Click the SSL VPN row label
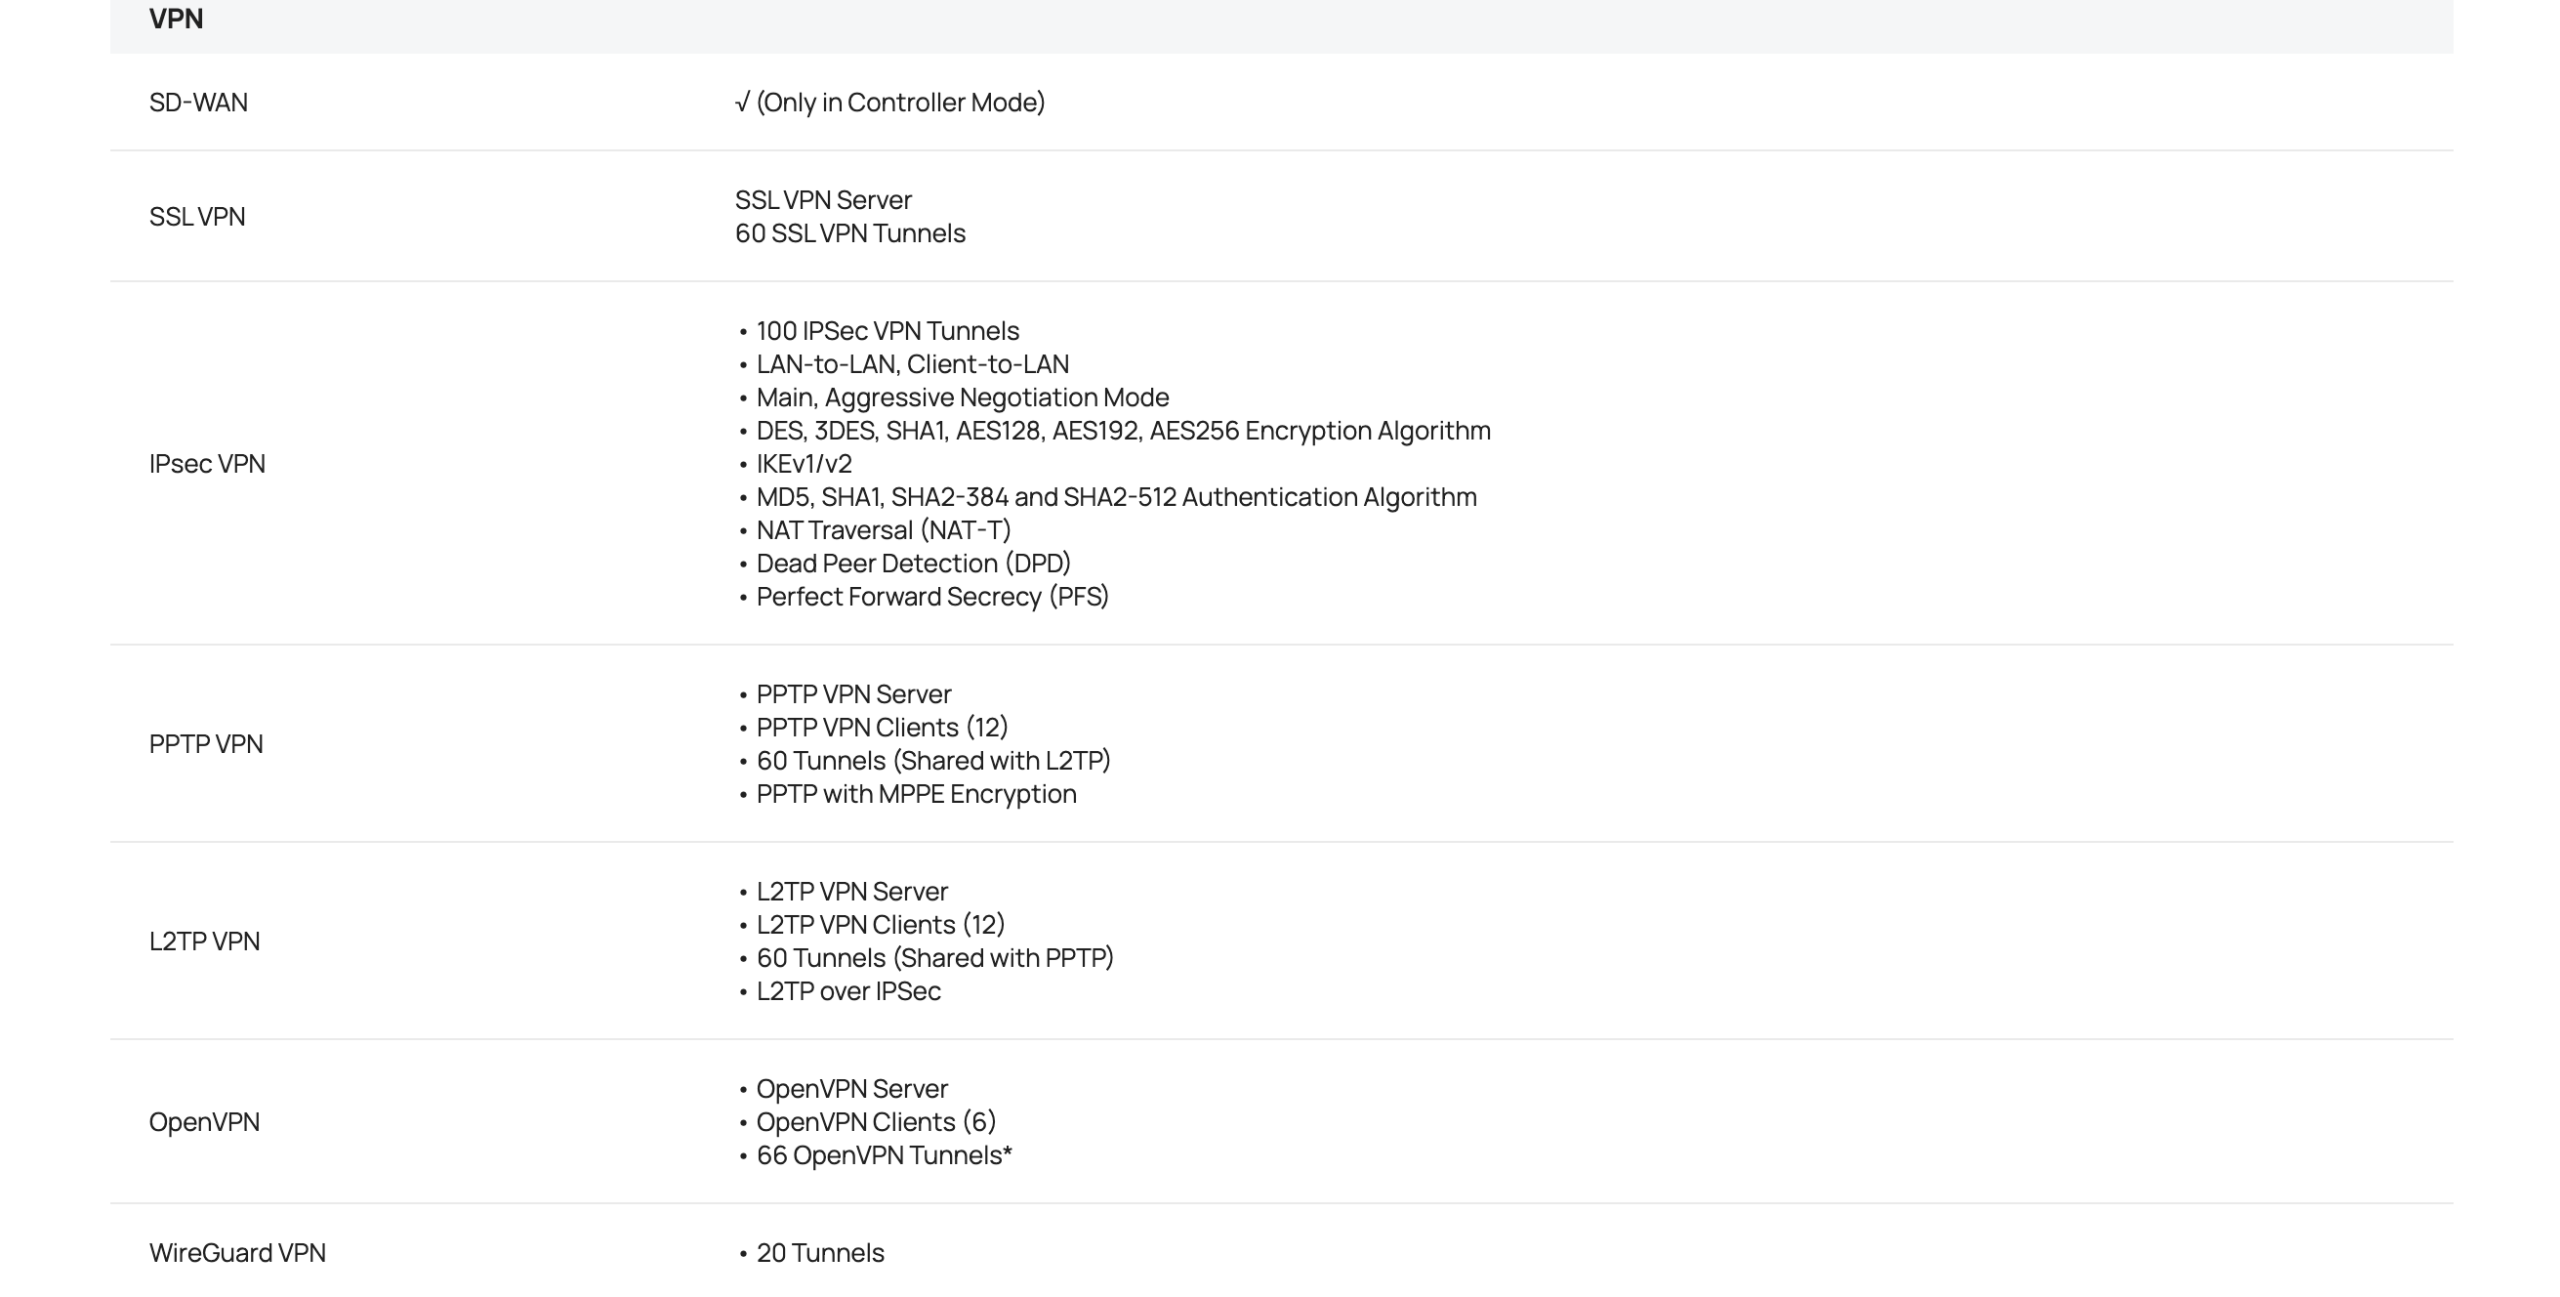This screenshot has width=2560, height=1297. [197, 216]
